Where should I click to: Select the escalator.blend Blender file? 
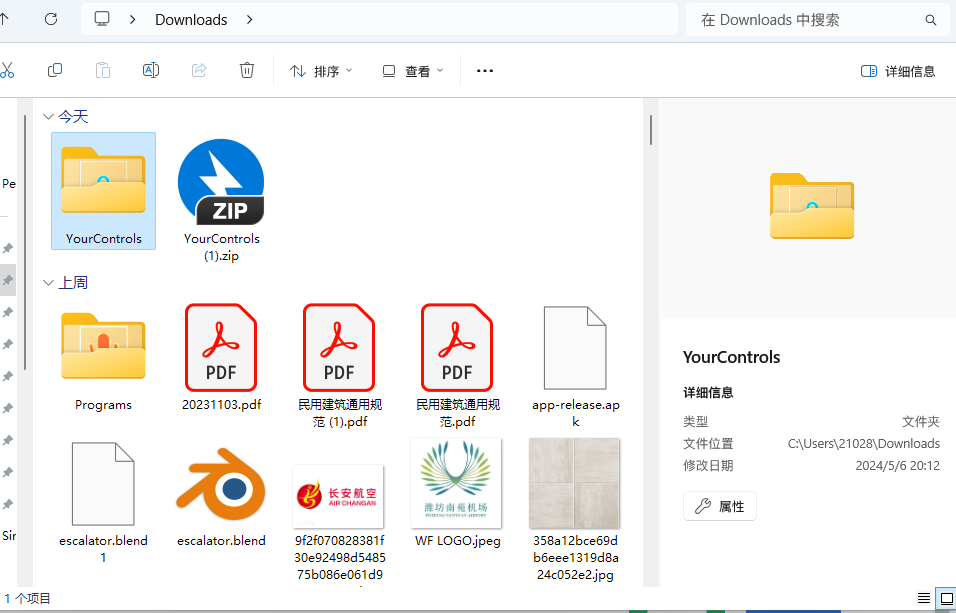(x=221, y=495)
